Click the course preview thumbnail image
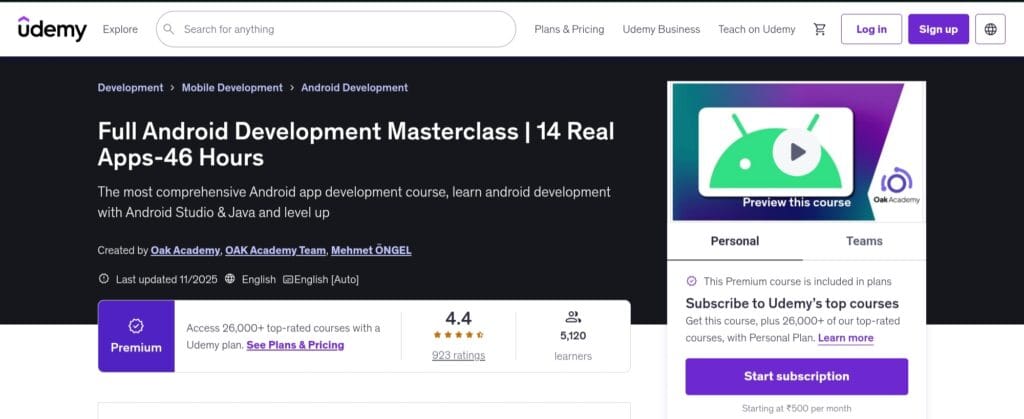 (796, 152)
